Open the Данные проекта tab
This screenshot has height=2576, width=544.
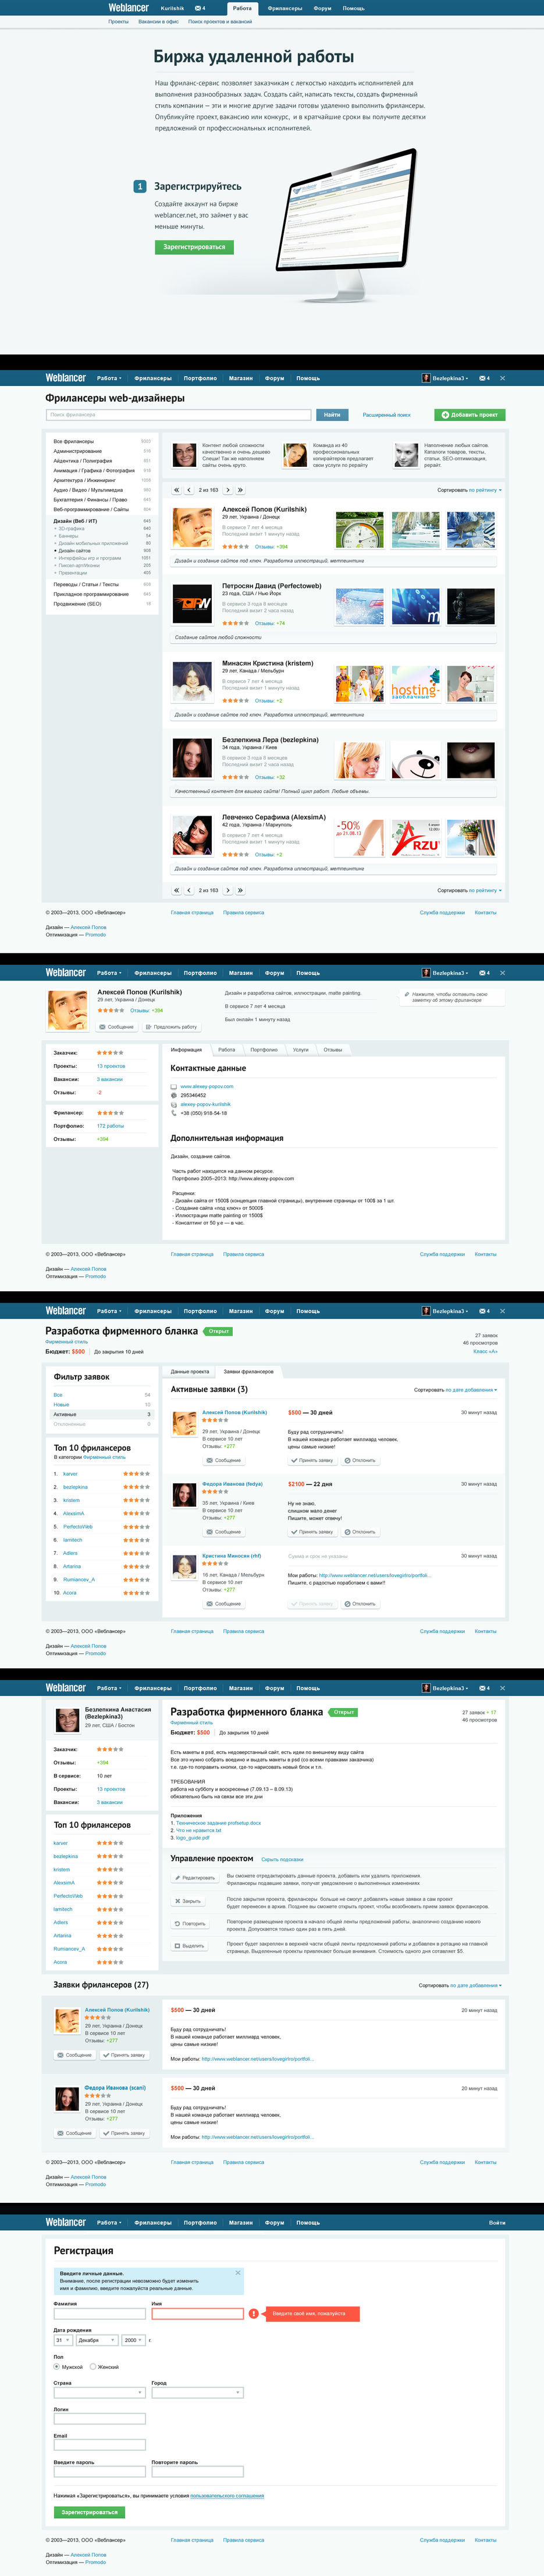coord(190,1372)
